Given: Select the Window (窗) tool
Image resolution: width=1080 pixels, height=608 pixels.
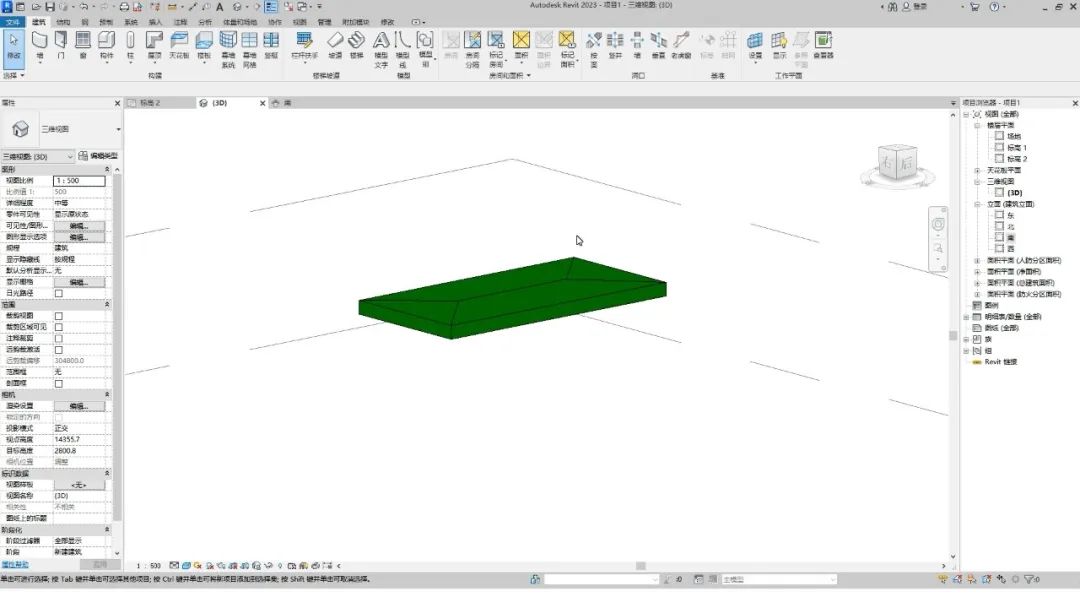Looking at the screenshot, I should click(x=83, y=45).
